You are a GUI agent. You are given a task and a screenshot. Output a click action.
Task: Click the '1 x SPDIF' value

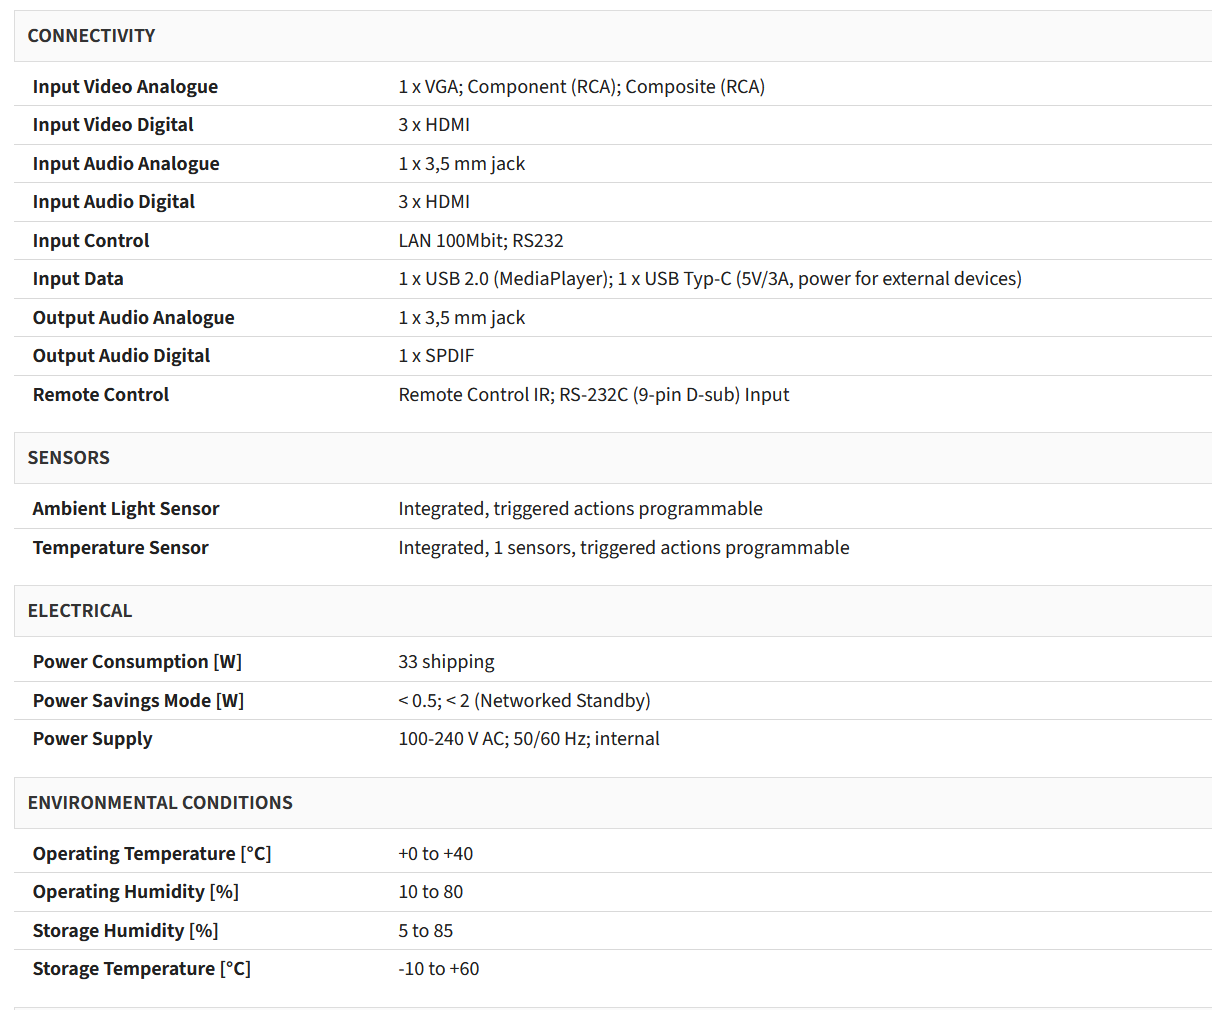click(436, 356)
